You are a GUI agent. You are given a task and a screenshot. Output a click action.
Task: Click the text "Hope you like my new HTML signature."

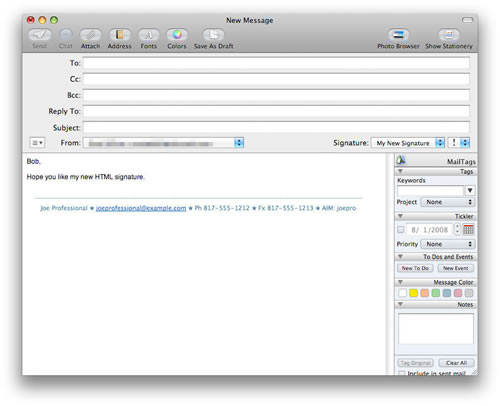coord(86,177)
